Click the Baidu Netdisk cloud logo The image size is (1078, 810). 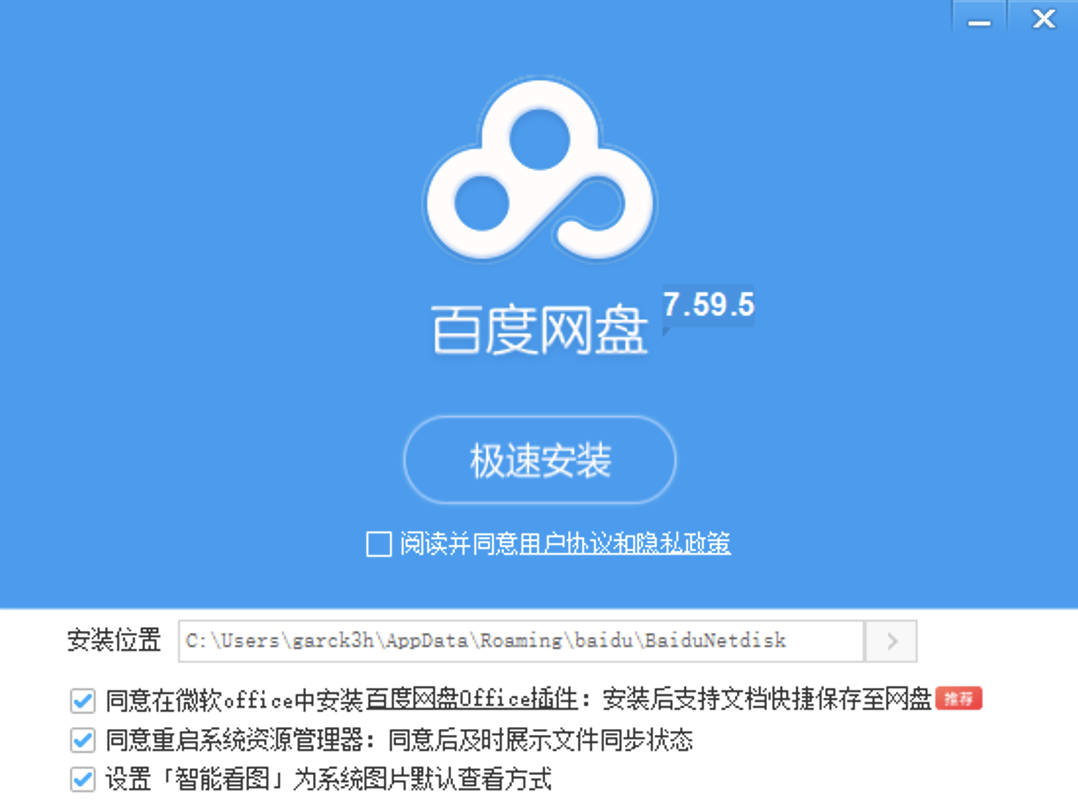pos(540,169)
